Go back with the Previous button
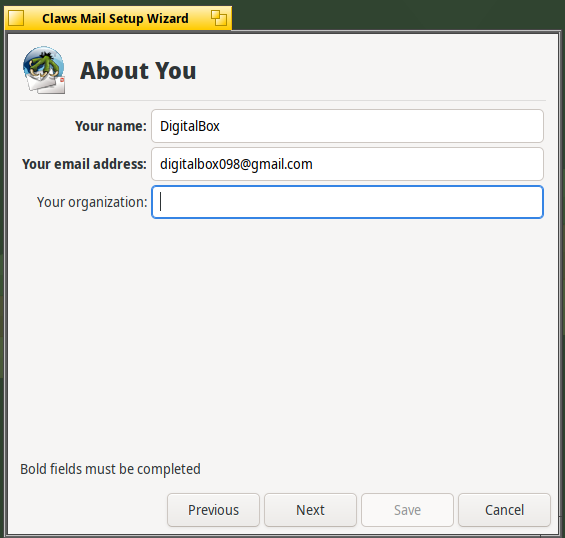The image size is (565, 538). (x=213, y=510)
